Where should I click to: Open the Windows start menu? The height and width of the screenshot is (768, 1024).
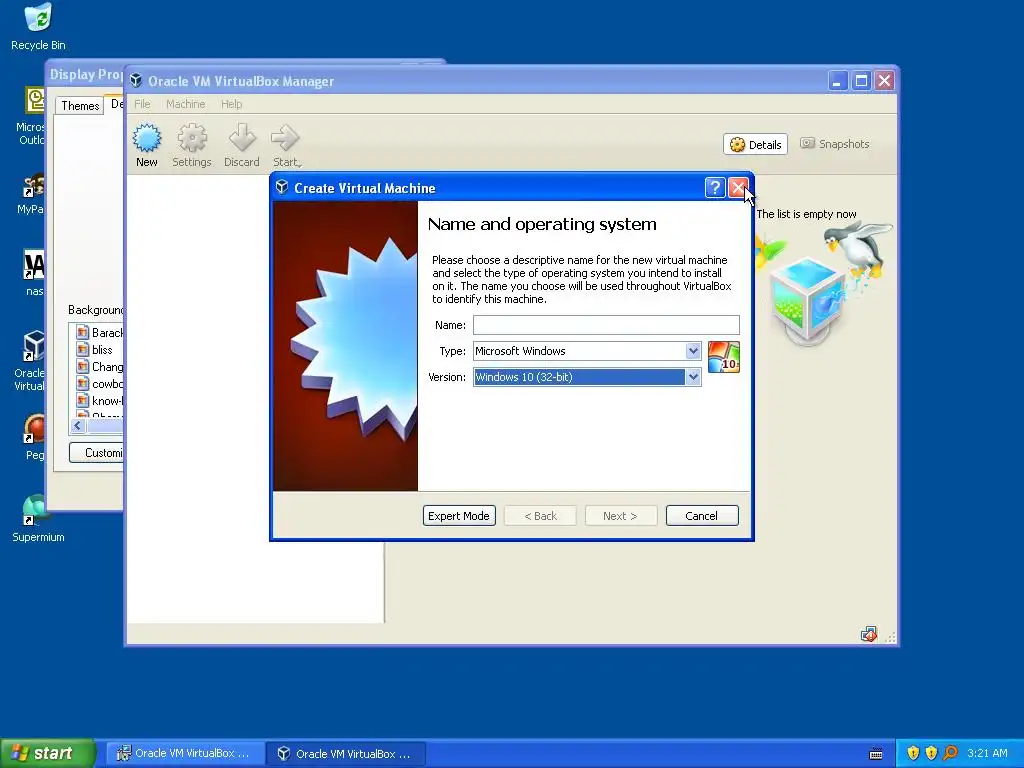48,753
